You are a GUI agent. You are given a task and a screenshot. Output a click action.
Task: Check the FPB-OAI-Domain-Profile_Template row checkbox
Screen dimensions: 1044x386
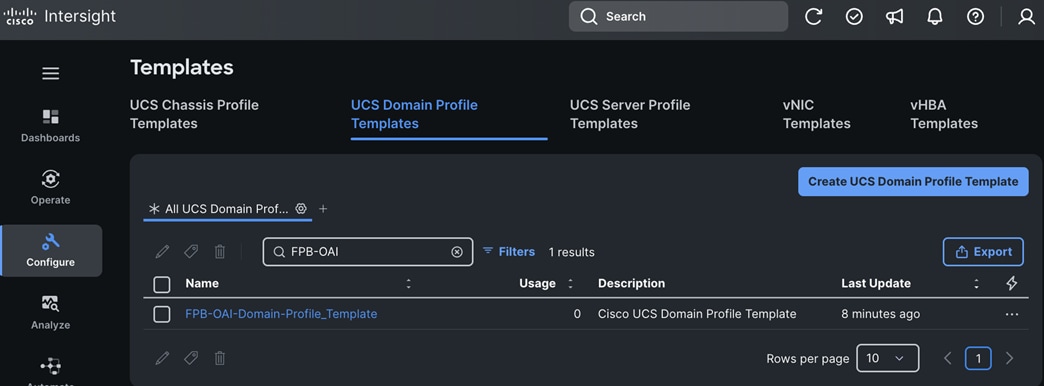162,314
